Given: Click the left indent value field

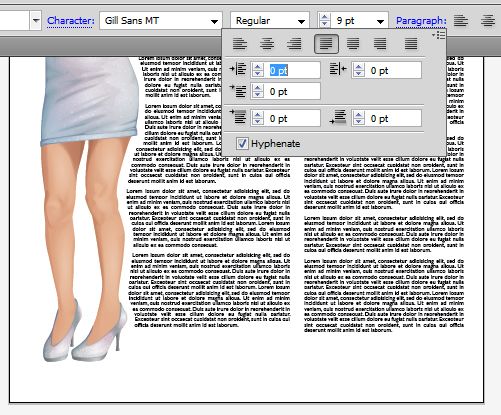Looking at the screenshot, I should [293, 70].
